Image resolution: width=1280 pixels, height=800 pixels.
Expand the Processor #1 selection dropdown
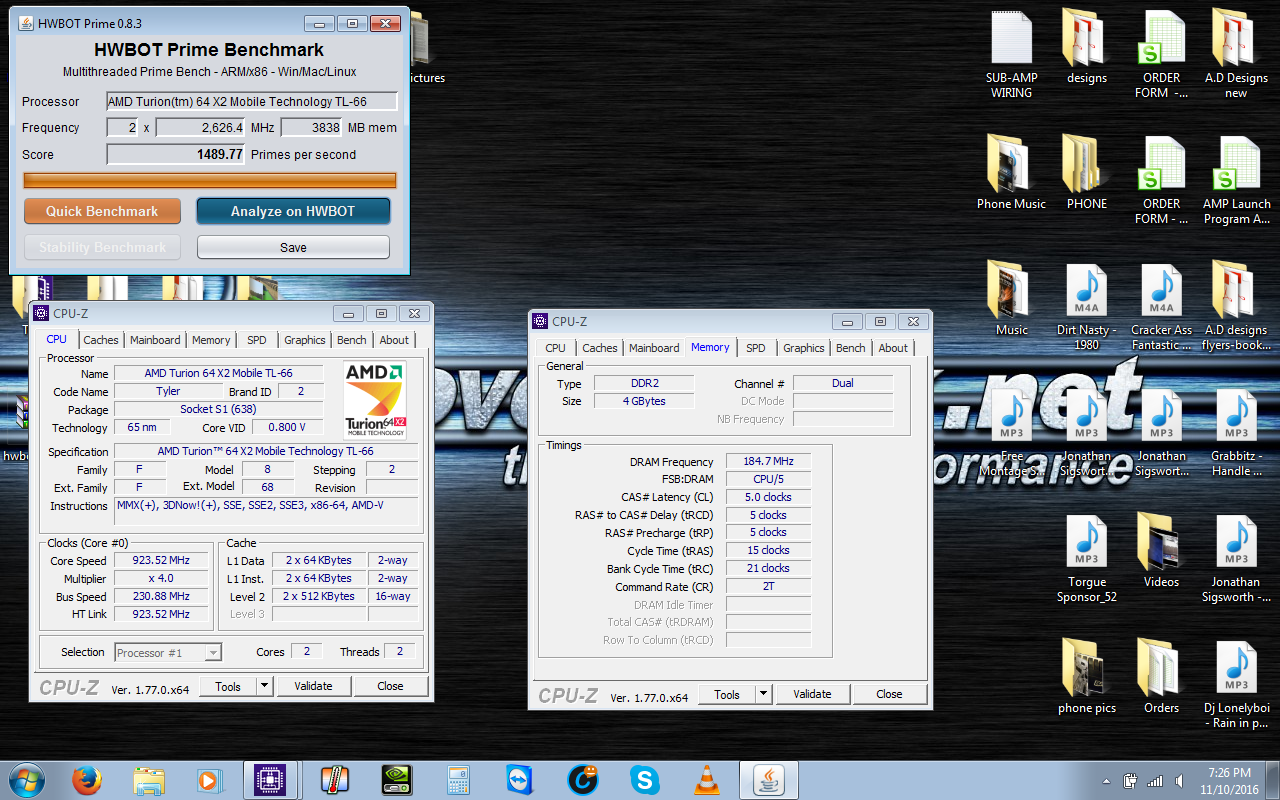pos(213,653)
